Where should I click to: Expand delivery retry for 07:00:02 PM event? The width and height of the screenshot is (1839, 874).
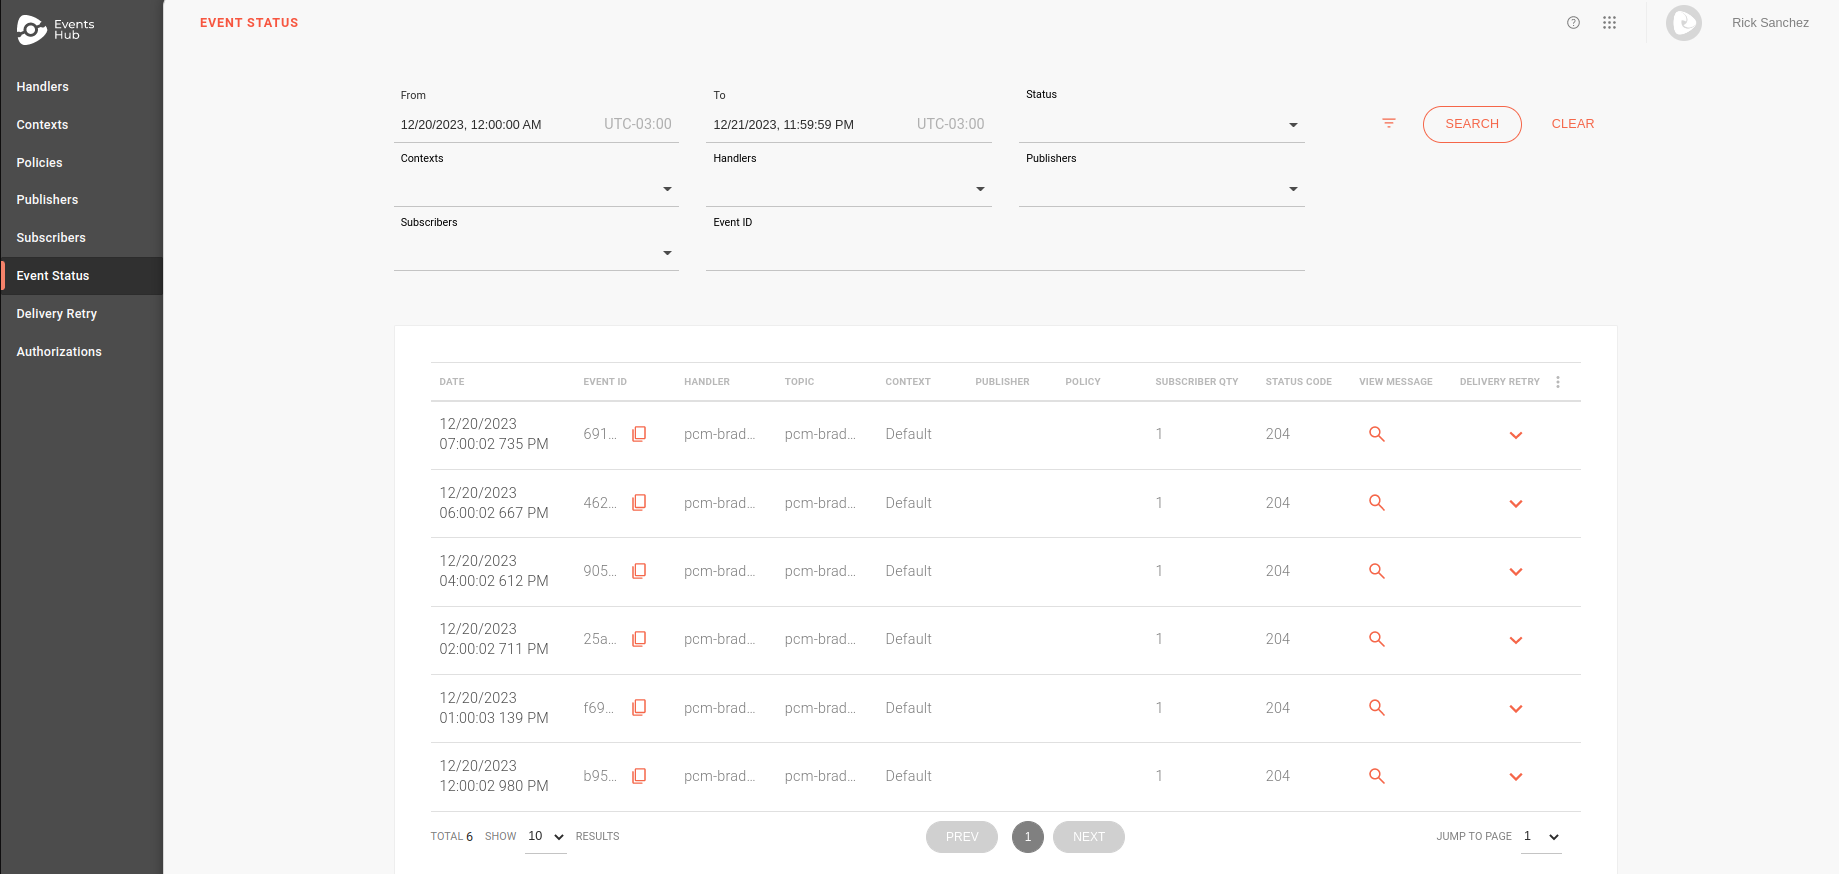tap(1515, 435)
